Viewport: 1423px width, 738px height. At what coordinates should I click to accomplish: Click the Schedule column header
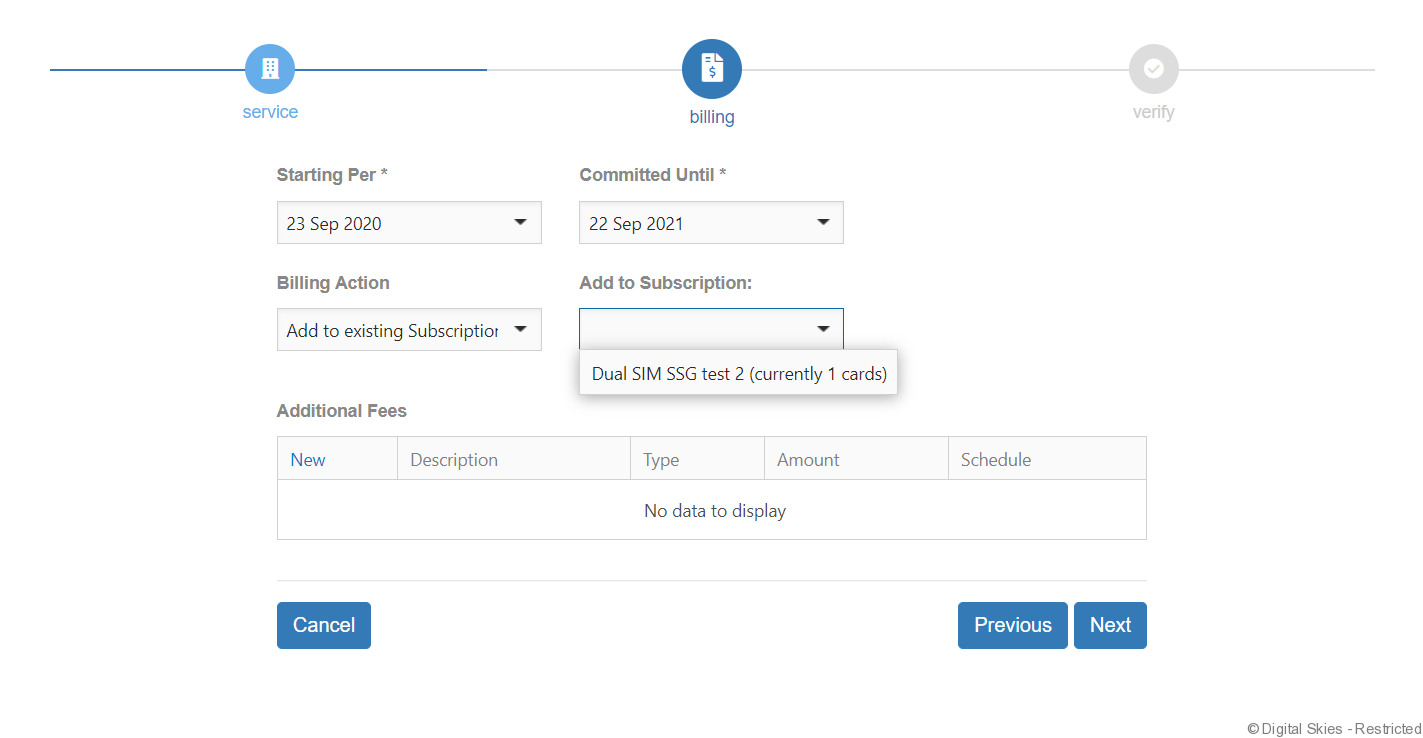pyautogui.click(x=995, y=460)
